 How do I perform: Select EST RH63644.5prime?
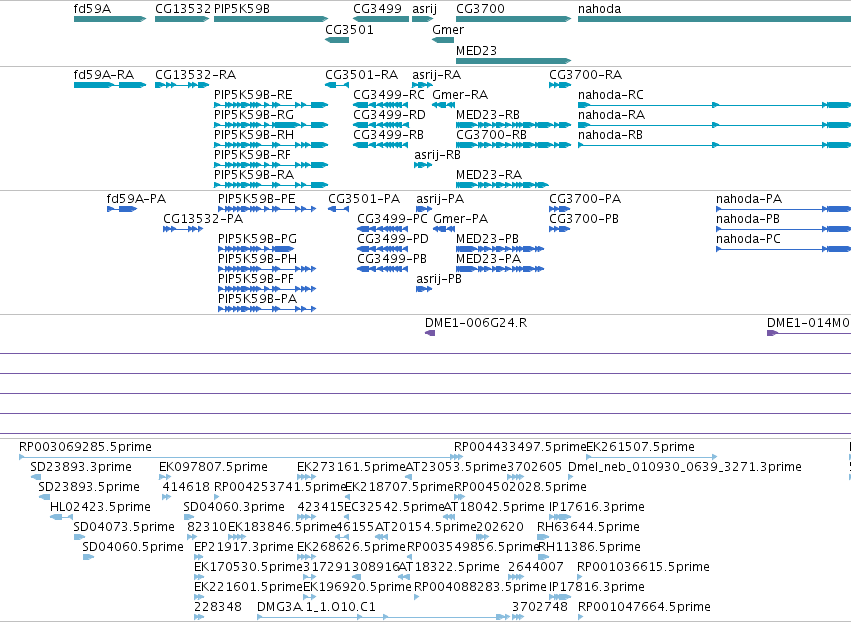click(x=588, y=527)
